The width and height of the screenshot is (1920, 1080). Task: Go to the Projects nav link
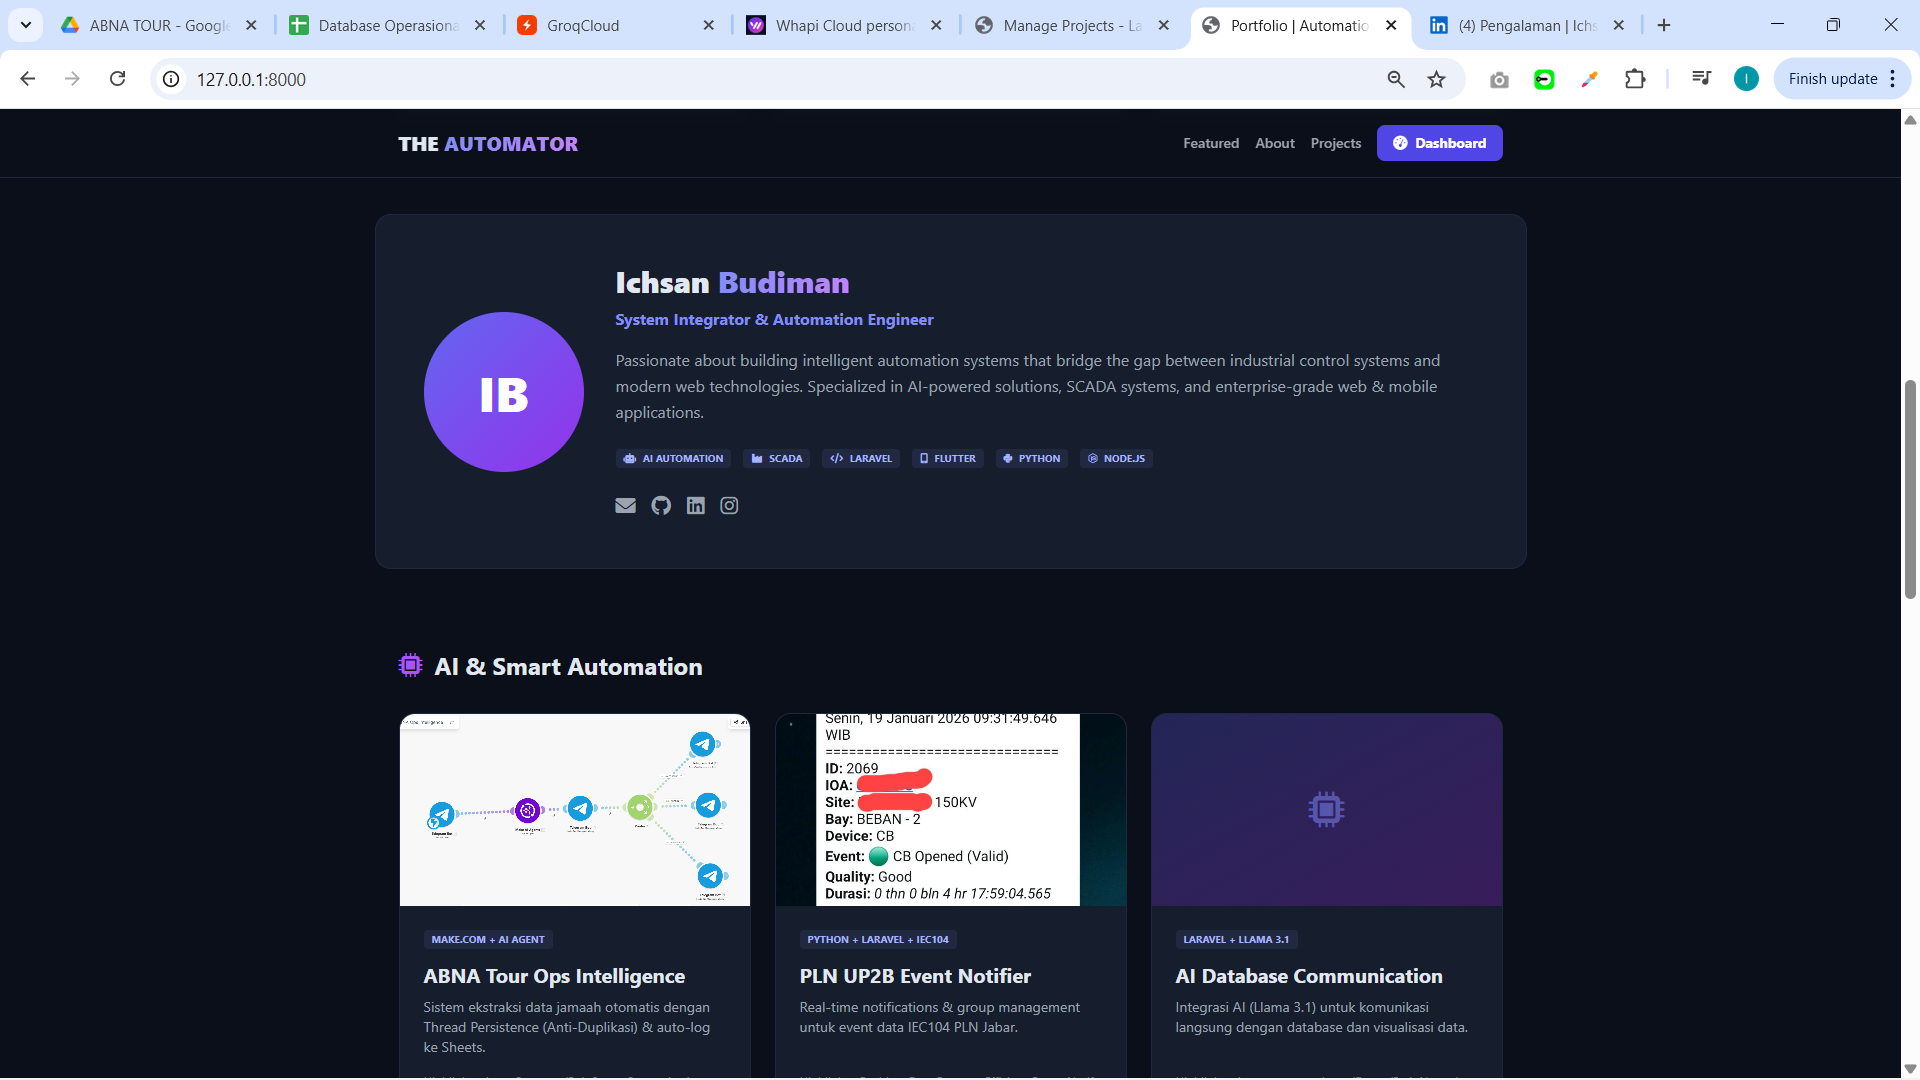(x=1335, y=143)
